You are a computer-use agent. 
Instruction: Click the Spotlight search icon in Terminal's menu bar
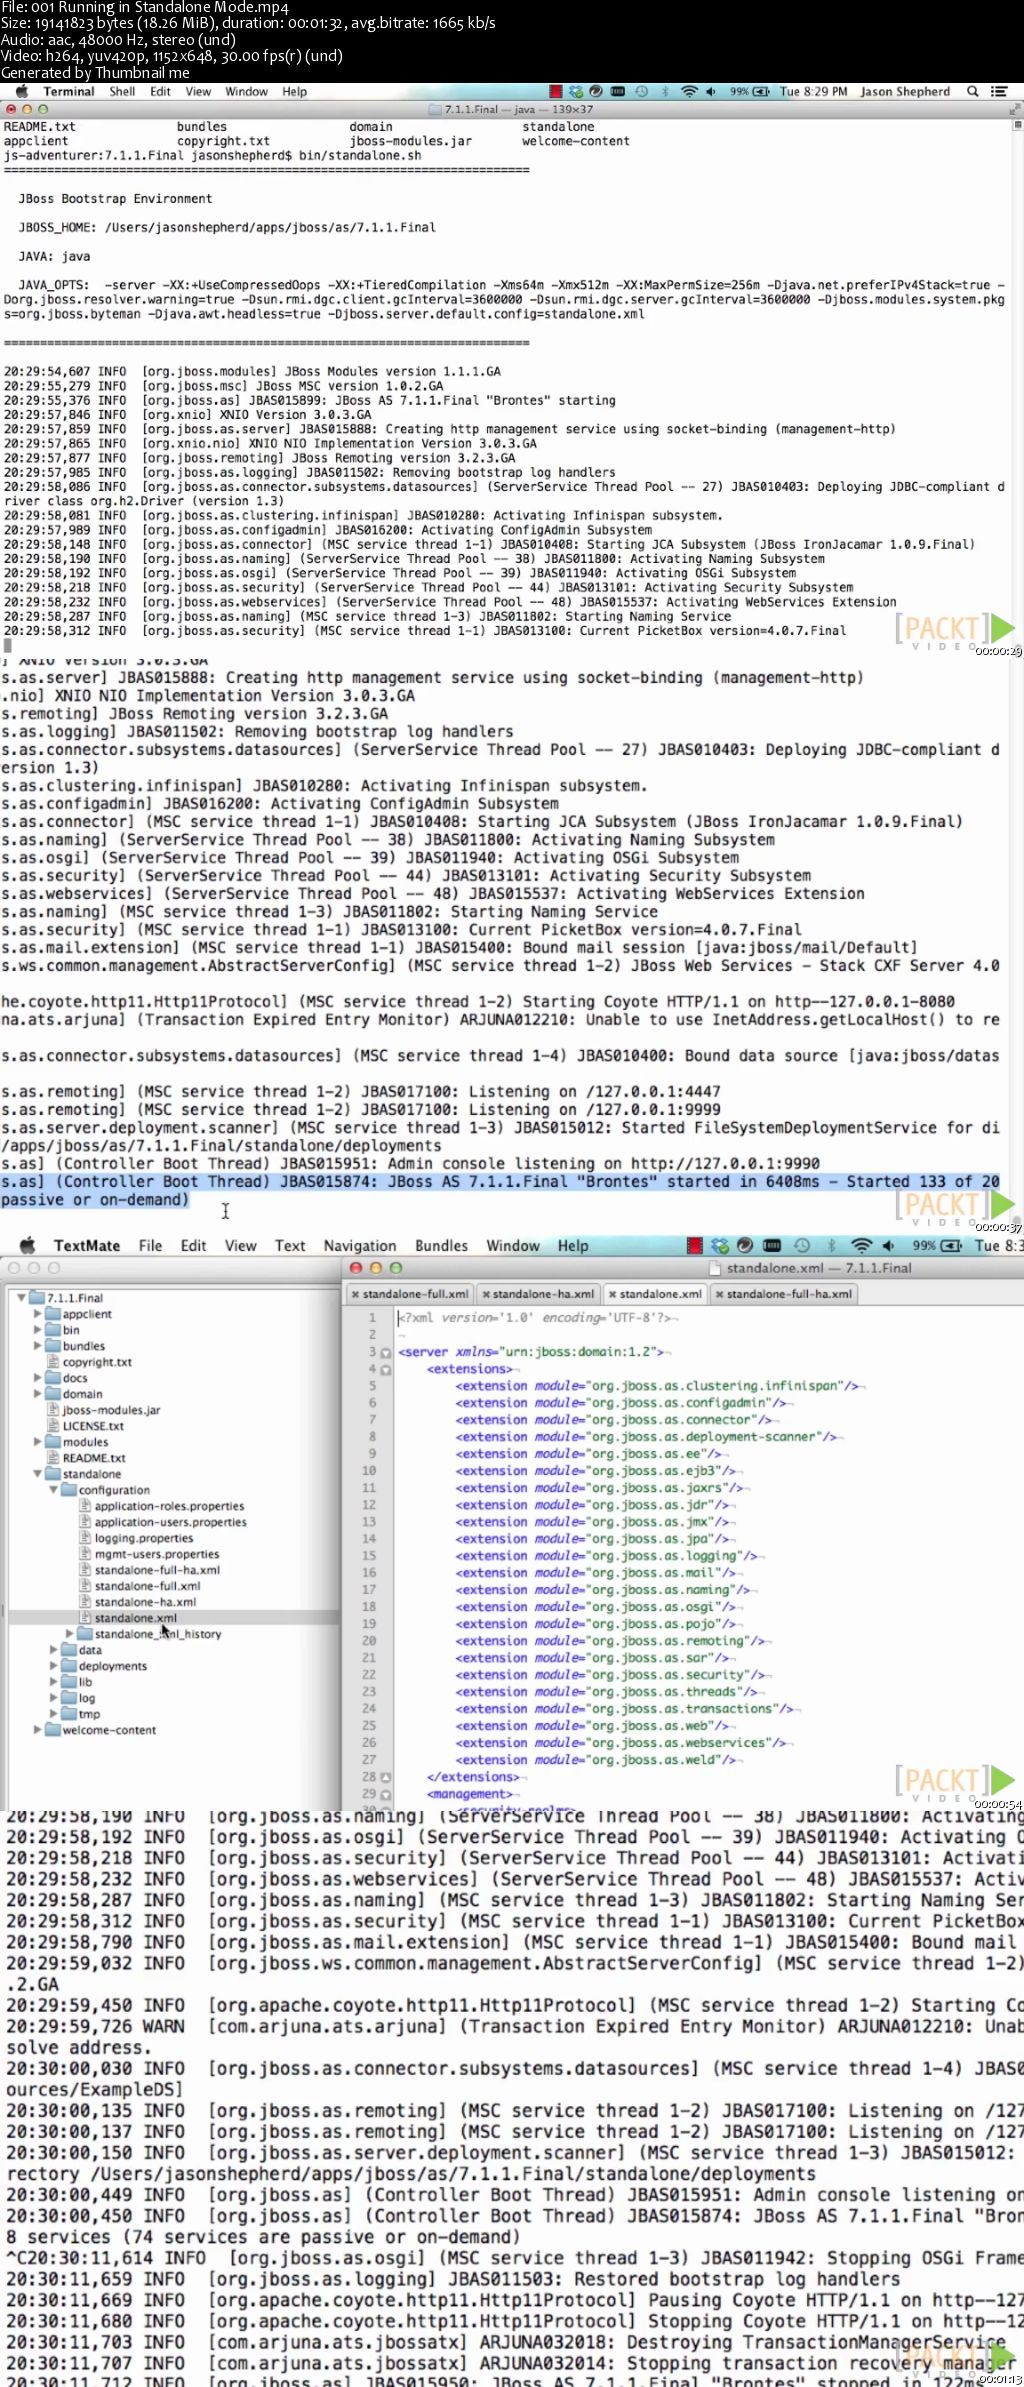click(972, 91)
